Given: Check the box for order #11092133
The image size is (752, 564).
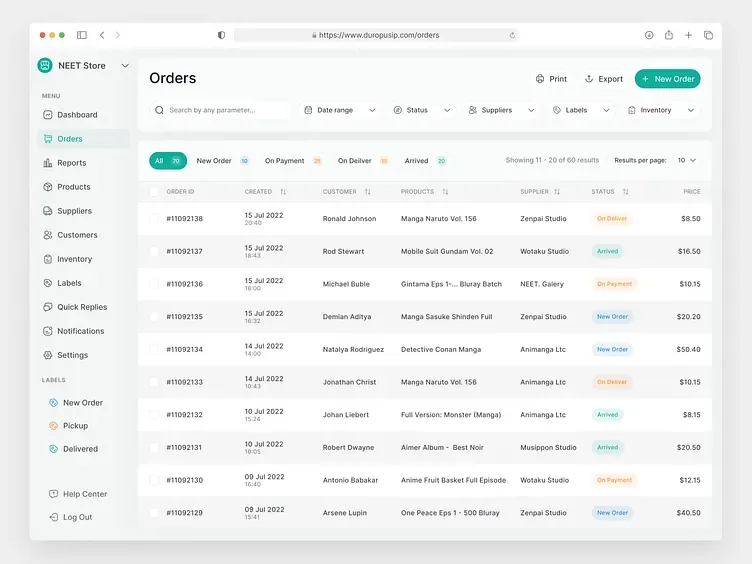Looking at the screenshot, I should click(x=153, y=382).
